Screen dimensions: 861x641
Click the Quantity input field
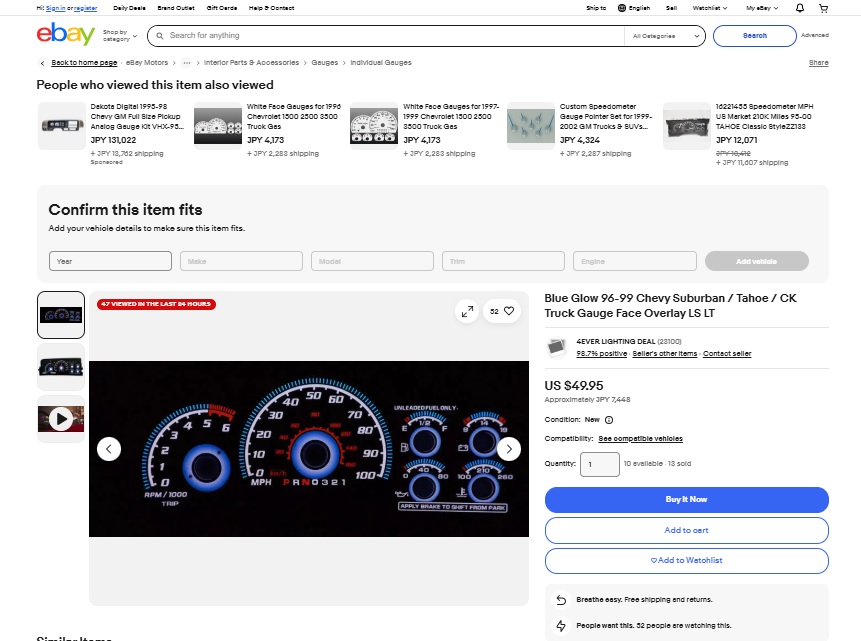click(600, 464)
